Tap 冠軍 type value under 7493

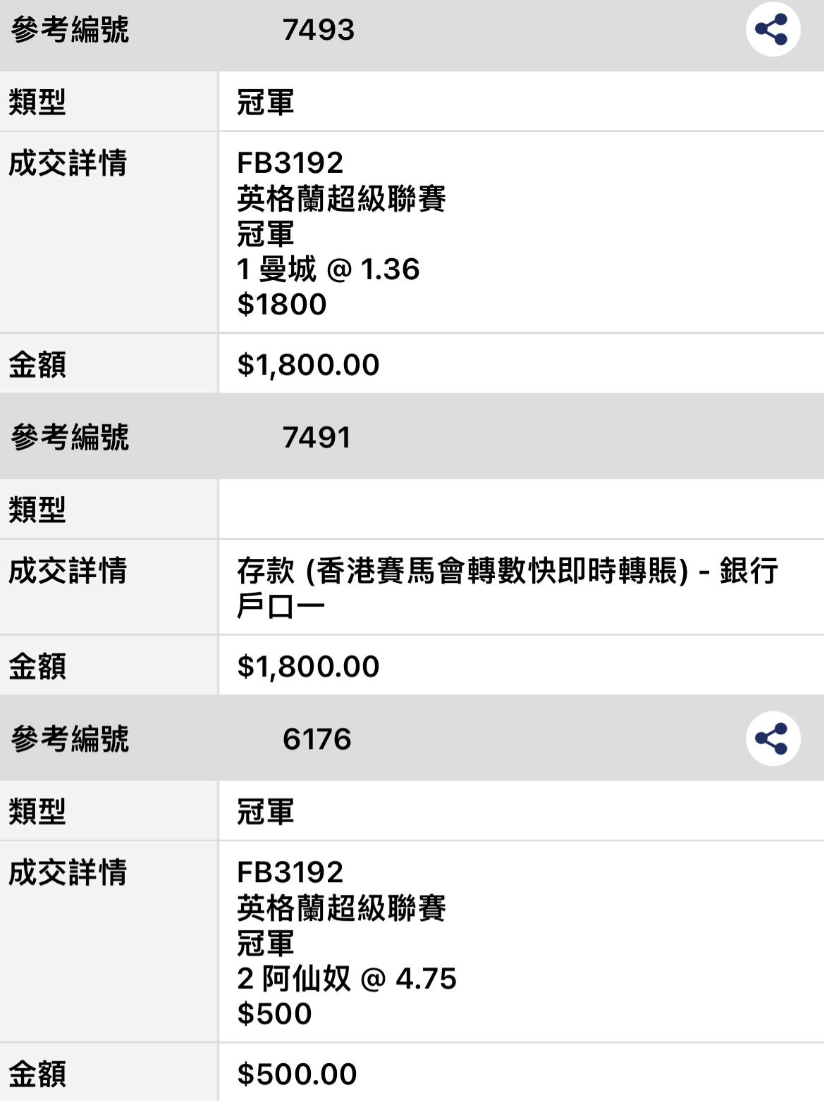[265, 103]
